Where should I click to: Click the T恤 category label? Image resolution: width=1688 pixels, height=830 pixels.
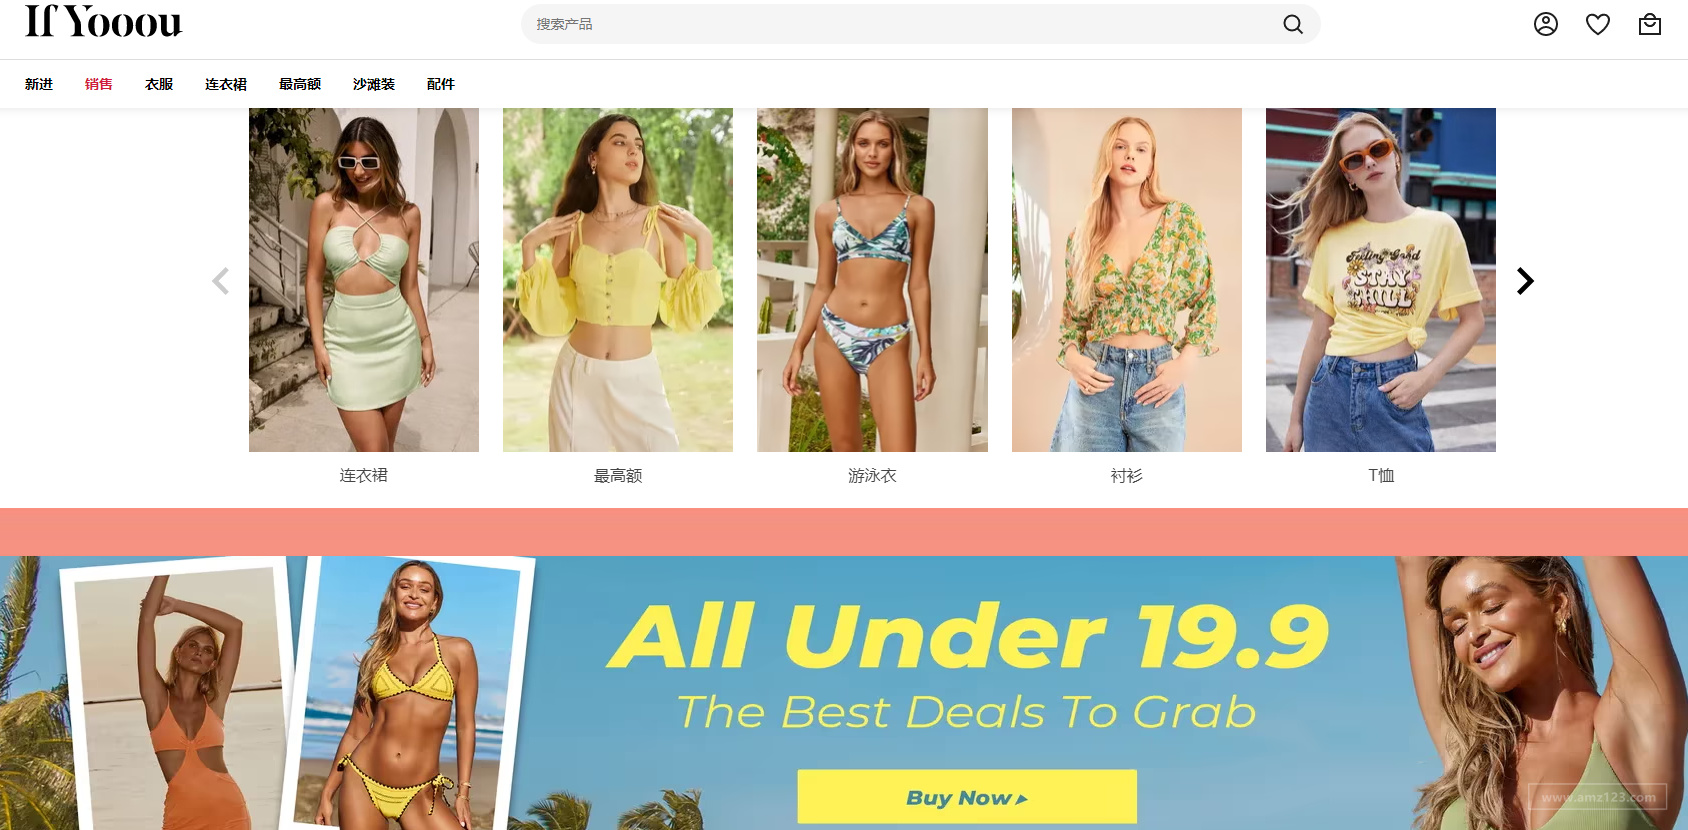pos(1381,476)
